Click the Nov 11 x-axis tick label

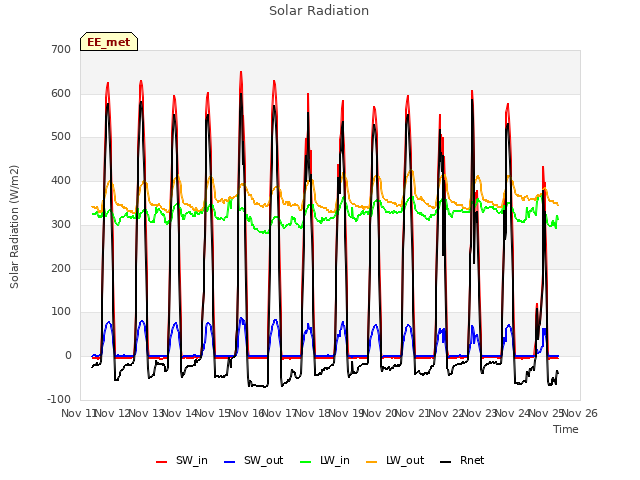pos(78,413)
